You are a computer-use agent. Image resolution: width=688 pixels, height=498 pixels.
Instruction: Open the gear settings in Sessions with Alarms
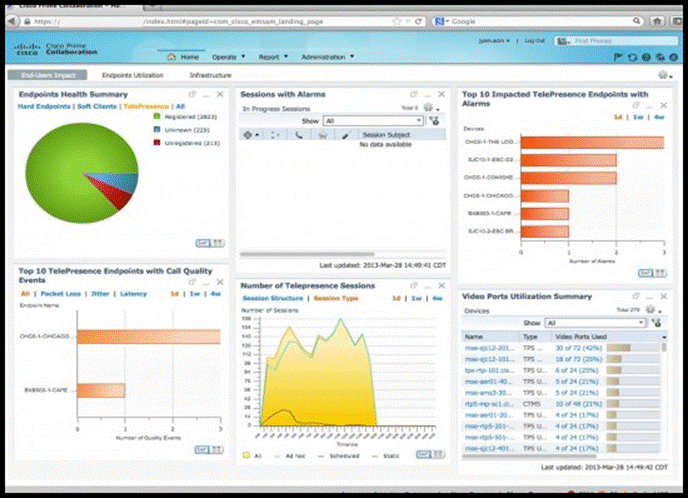coord(429,107)
